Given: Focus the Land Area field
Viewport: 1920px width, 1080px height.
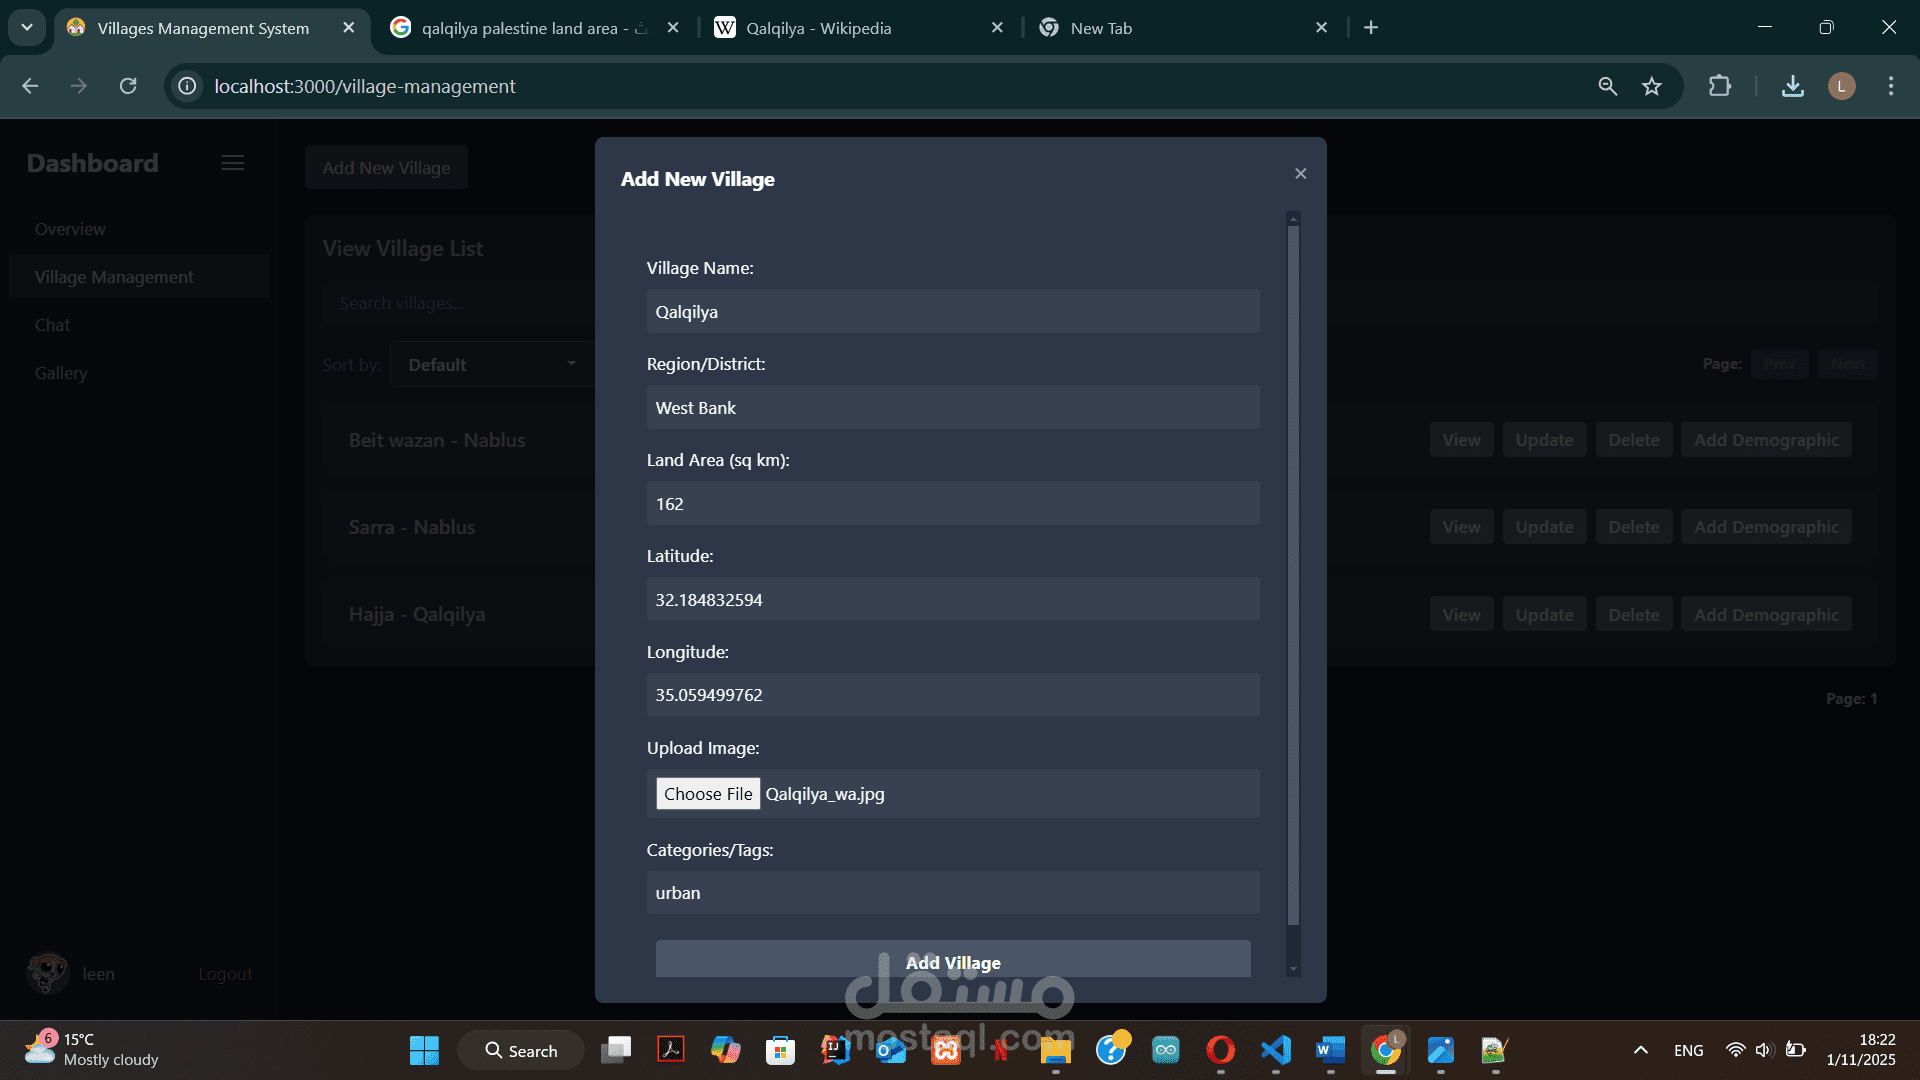Looking at the screenshot, I should (952, 504).
